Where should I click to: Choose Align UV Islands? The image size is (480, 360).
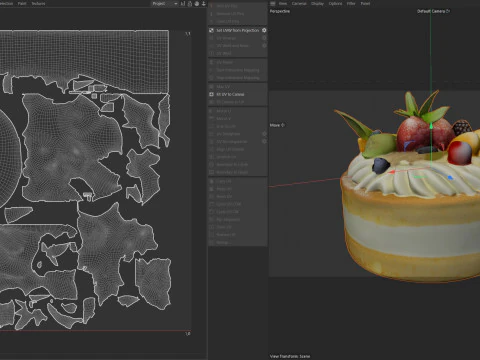pyautogui.click(x=238, y=149)
